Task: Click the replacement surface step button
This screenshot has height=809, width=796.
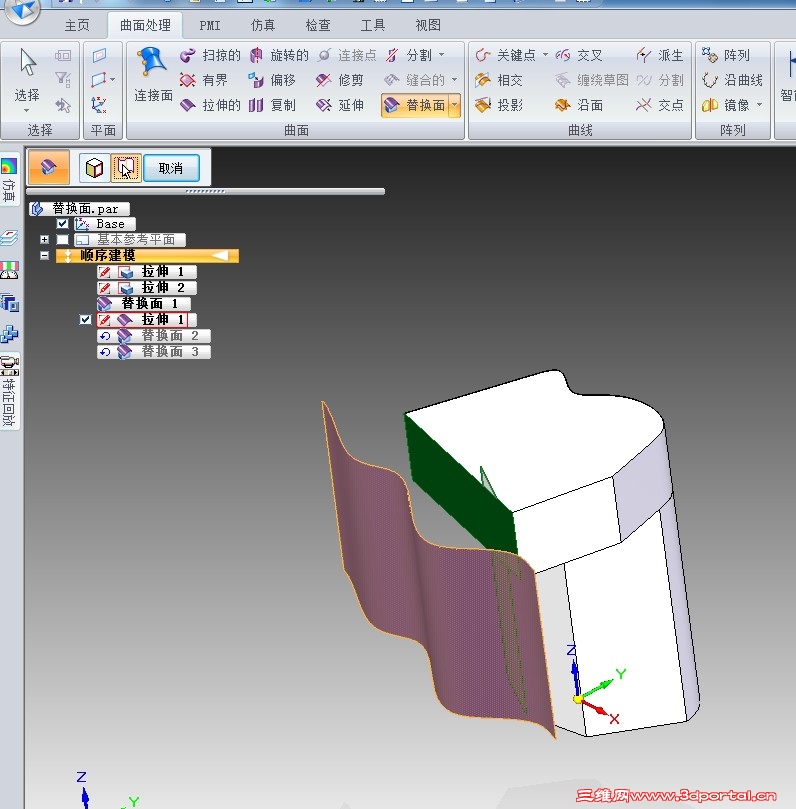Action: [x=126, y=168]
